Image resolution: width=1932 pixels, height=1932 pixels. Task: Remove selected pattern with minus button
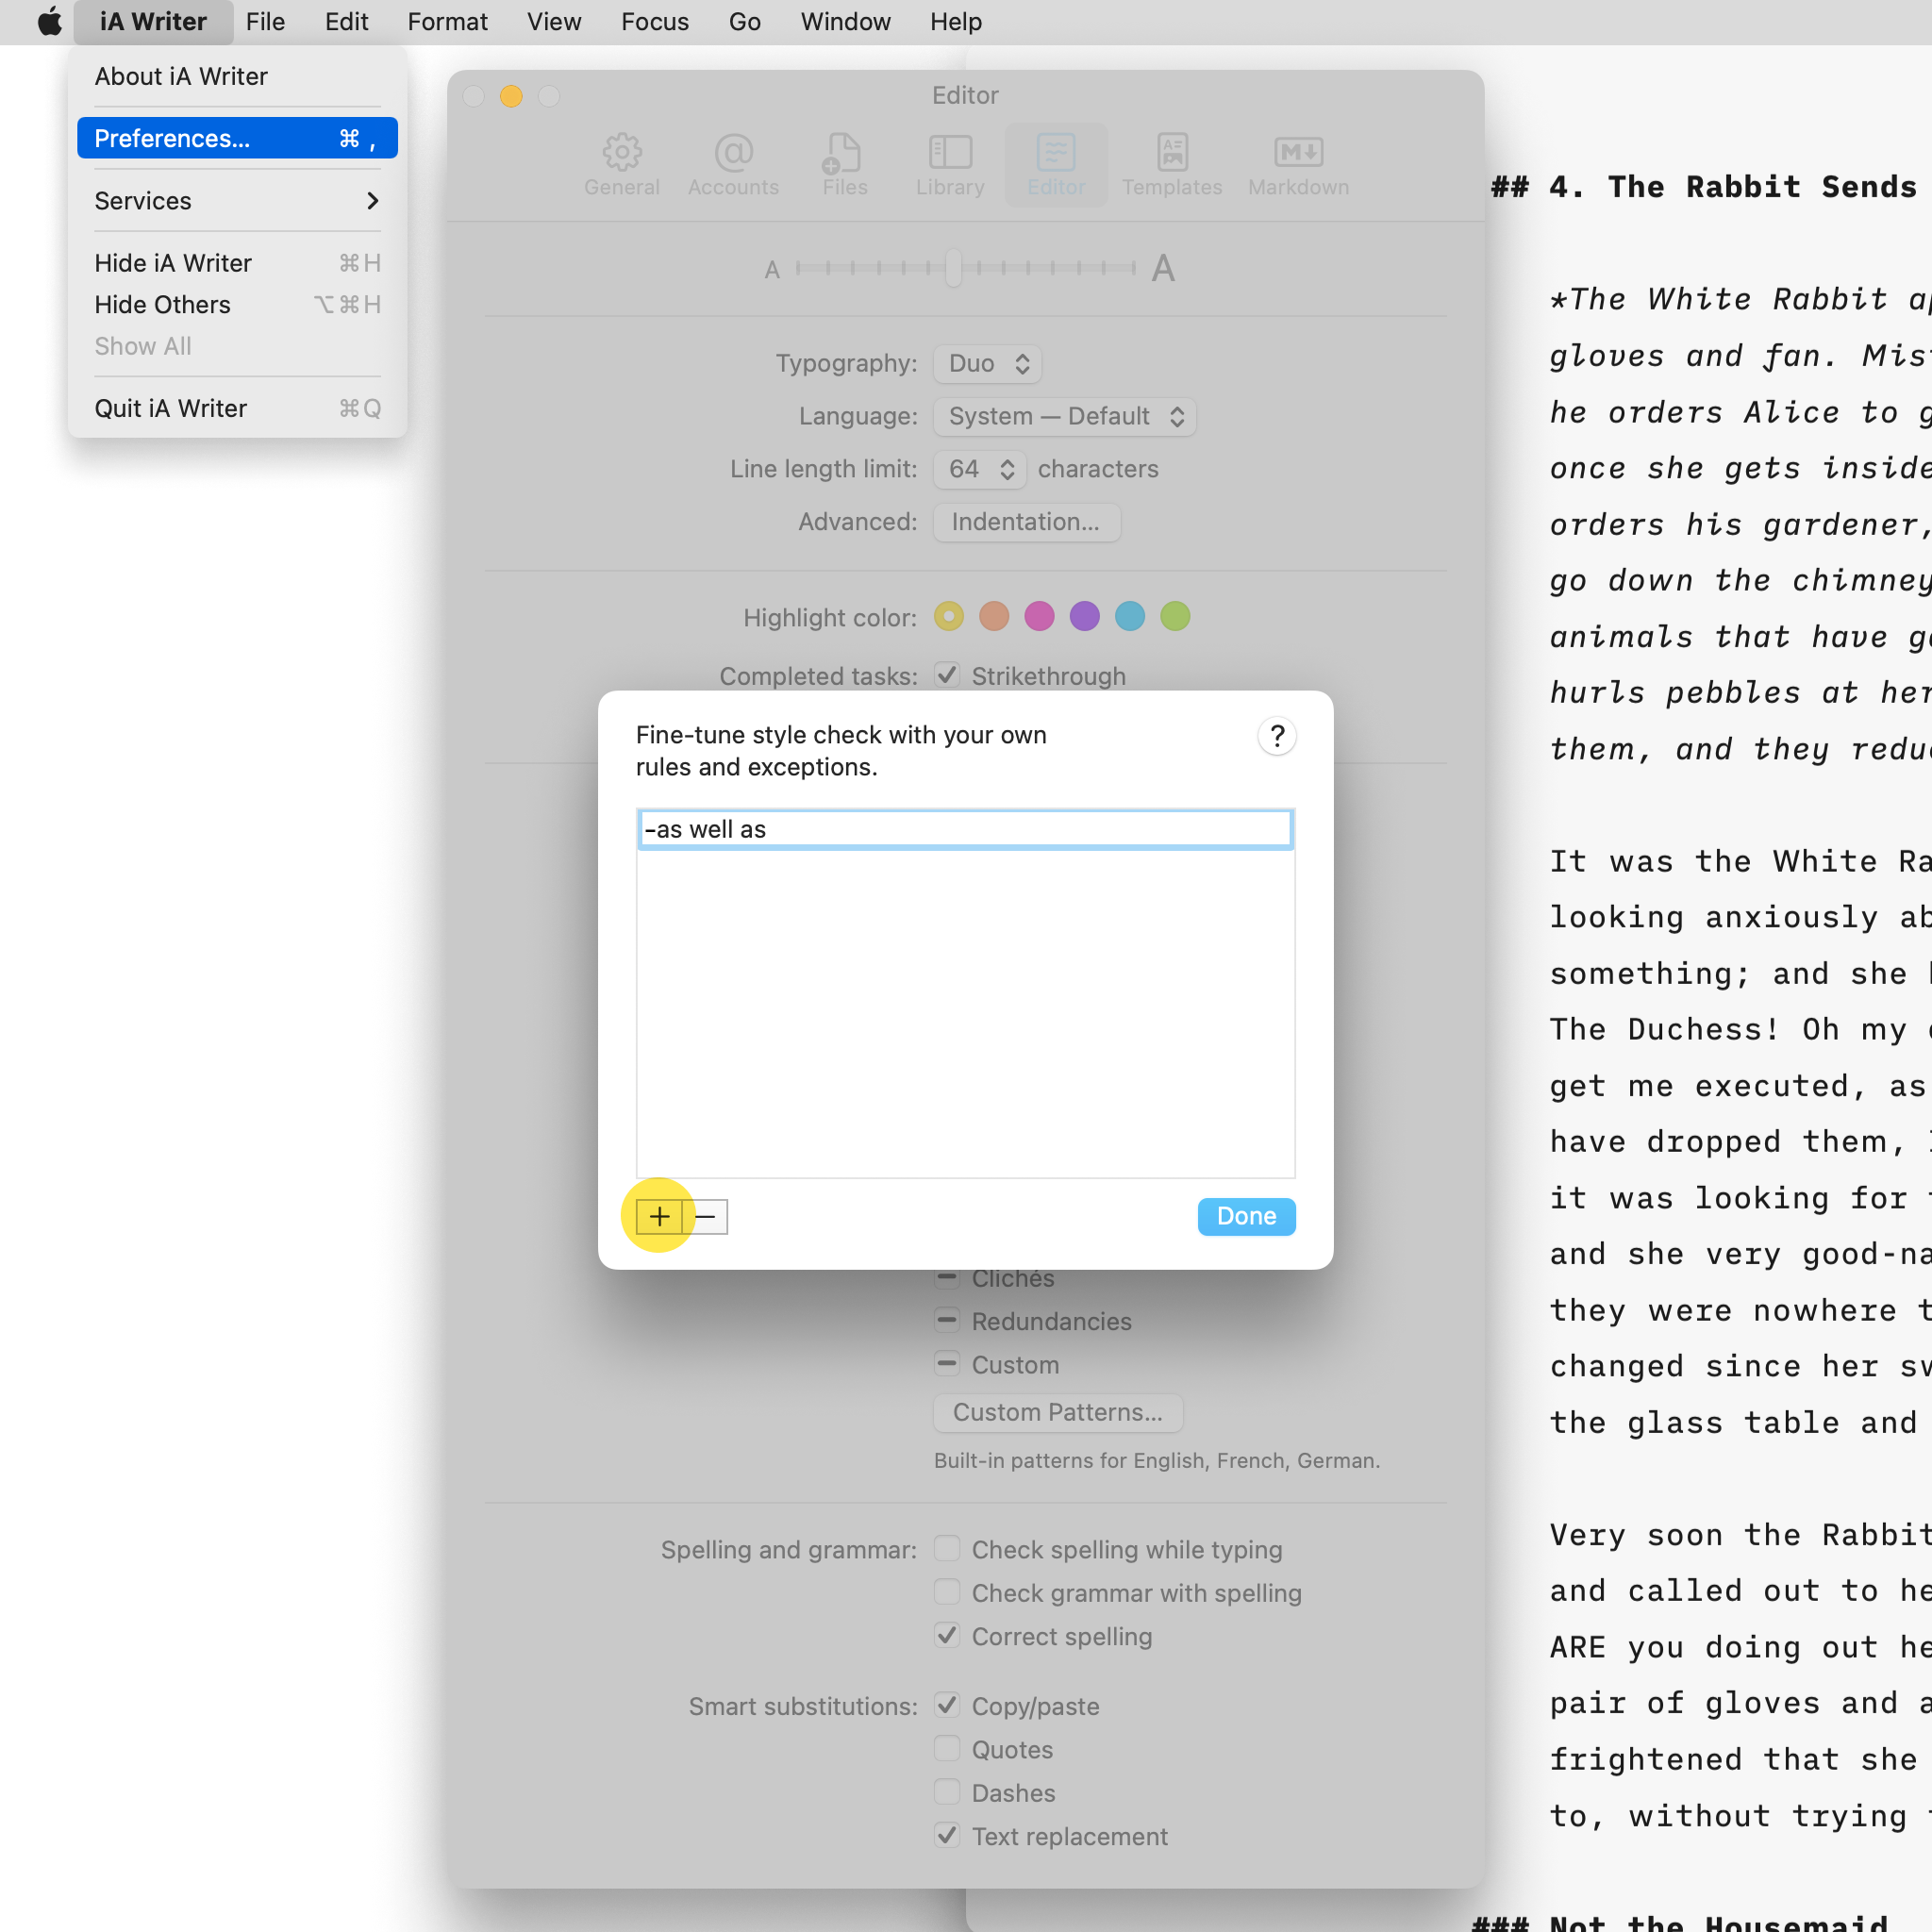(706, 1216)
